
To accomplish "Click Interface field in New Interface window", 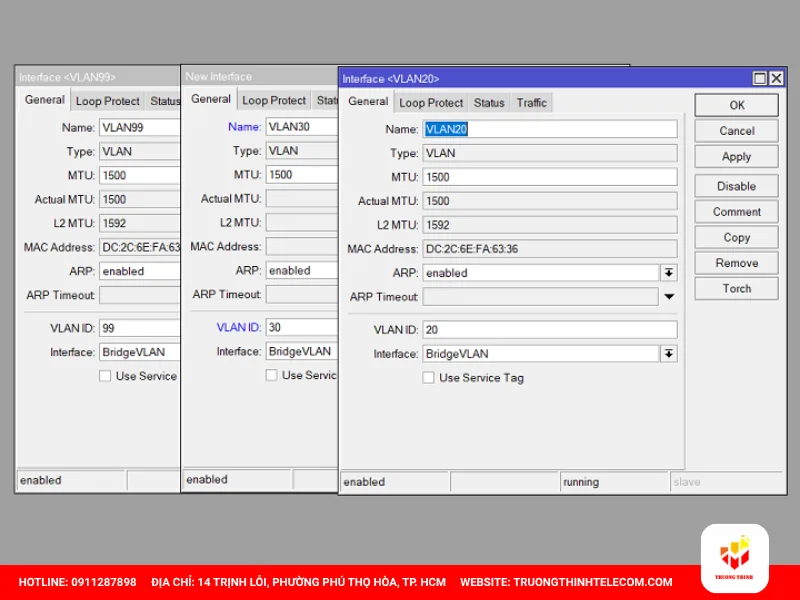I will coord(301,351).
